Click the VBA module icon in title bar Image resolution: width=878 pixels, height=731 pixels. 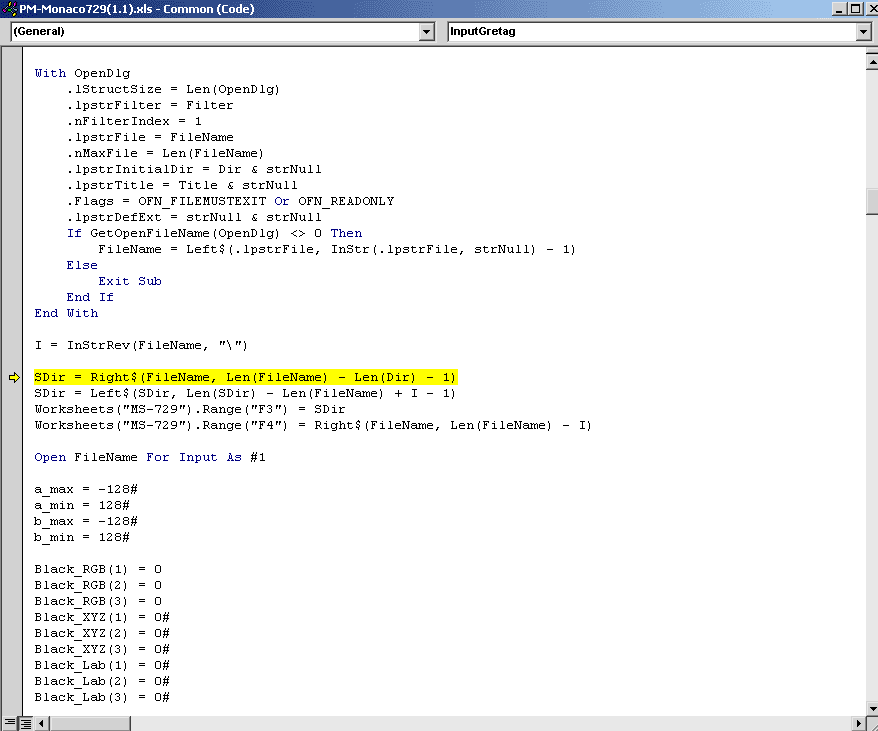click(x=9, y=8)
